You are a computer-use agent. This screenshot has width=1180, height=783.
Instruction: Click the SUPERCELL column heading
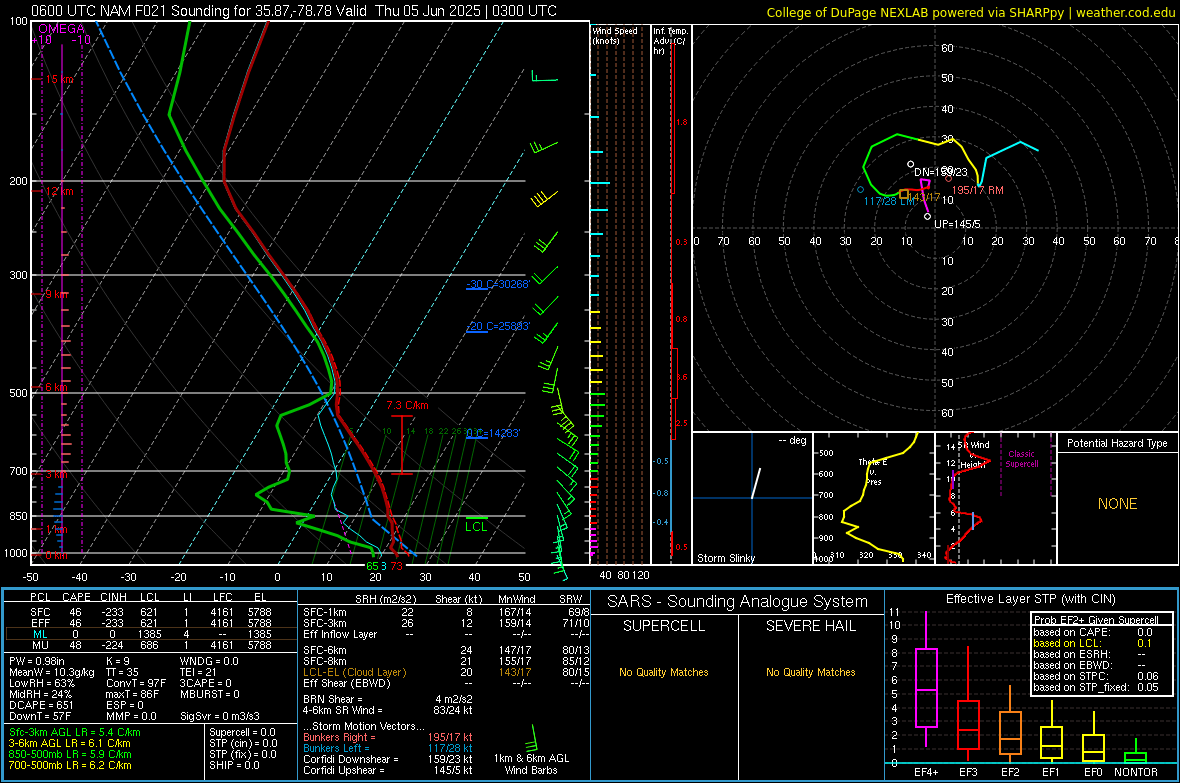tap(664, 626)
